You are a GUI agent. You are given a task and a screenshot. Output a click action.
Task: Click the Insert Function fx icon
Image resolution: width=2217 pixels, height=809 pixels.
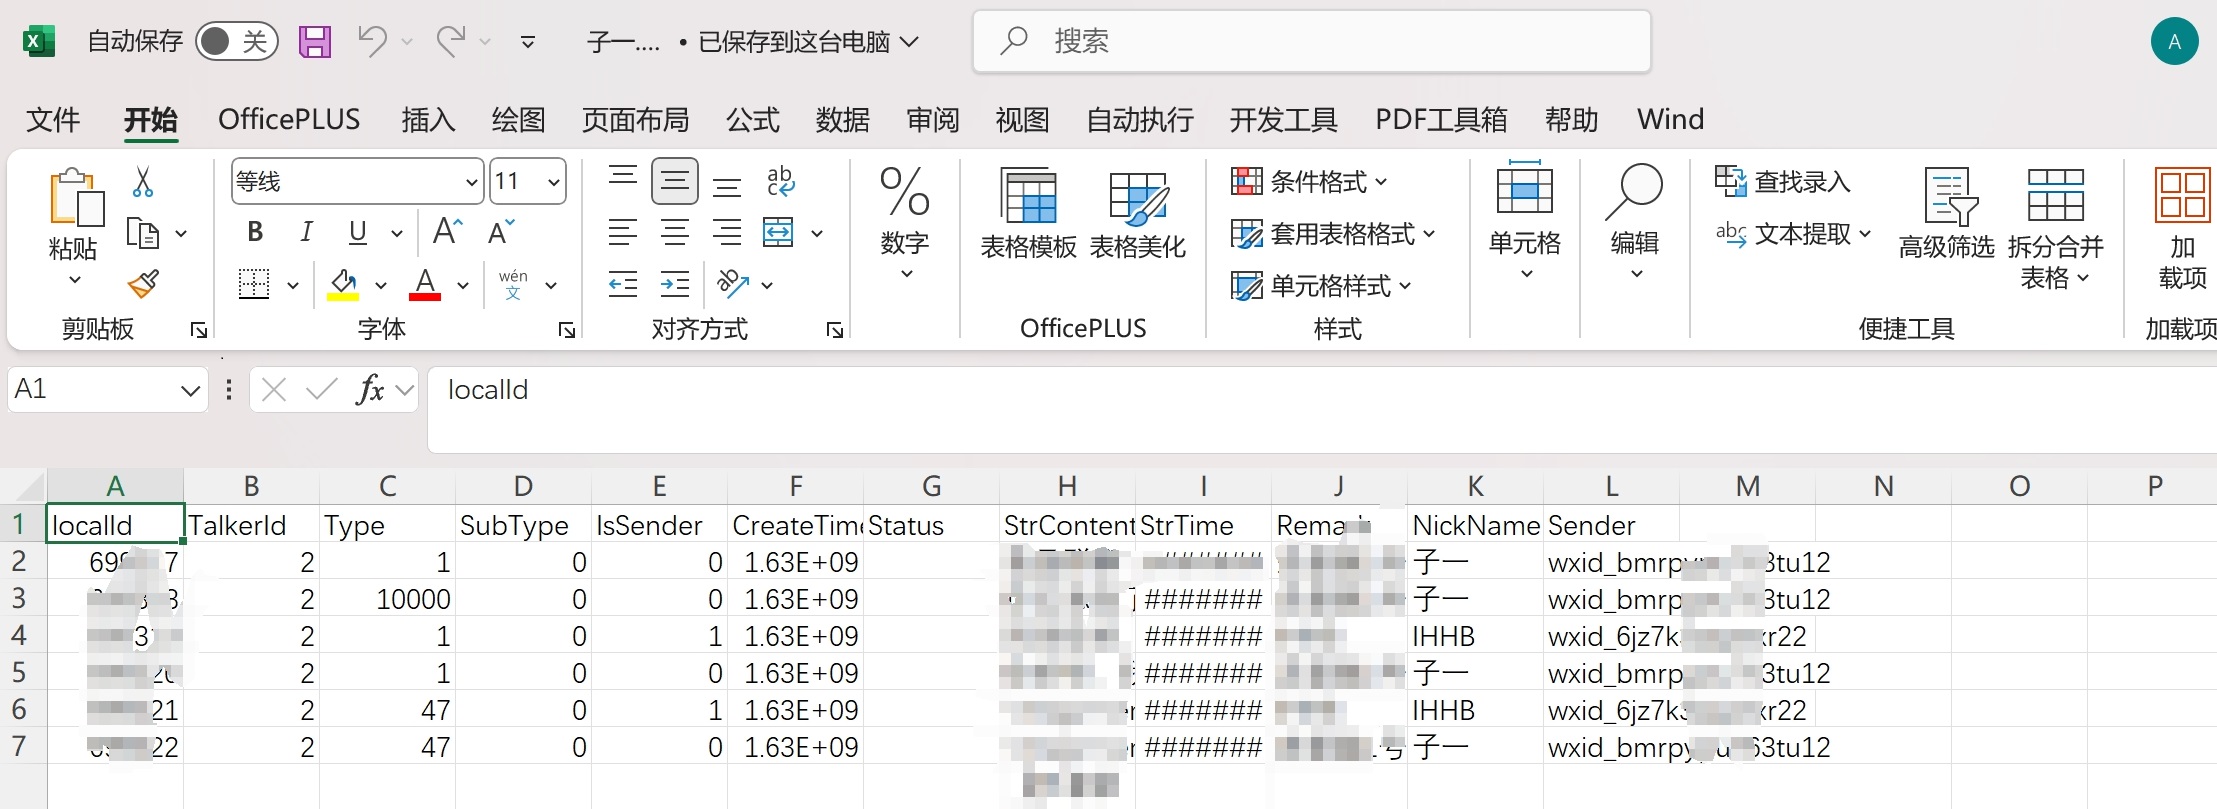[x=370, y=390]
